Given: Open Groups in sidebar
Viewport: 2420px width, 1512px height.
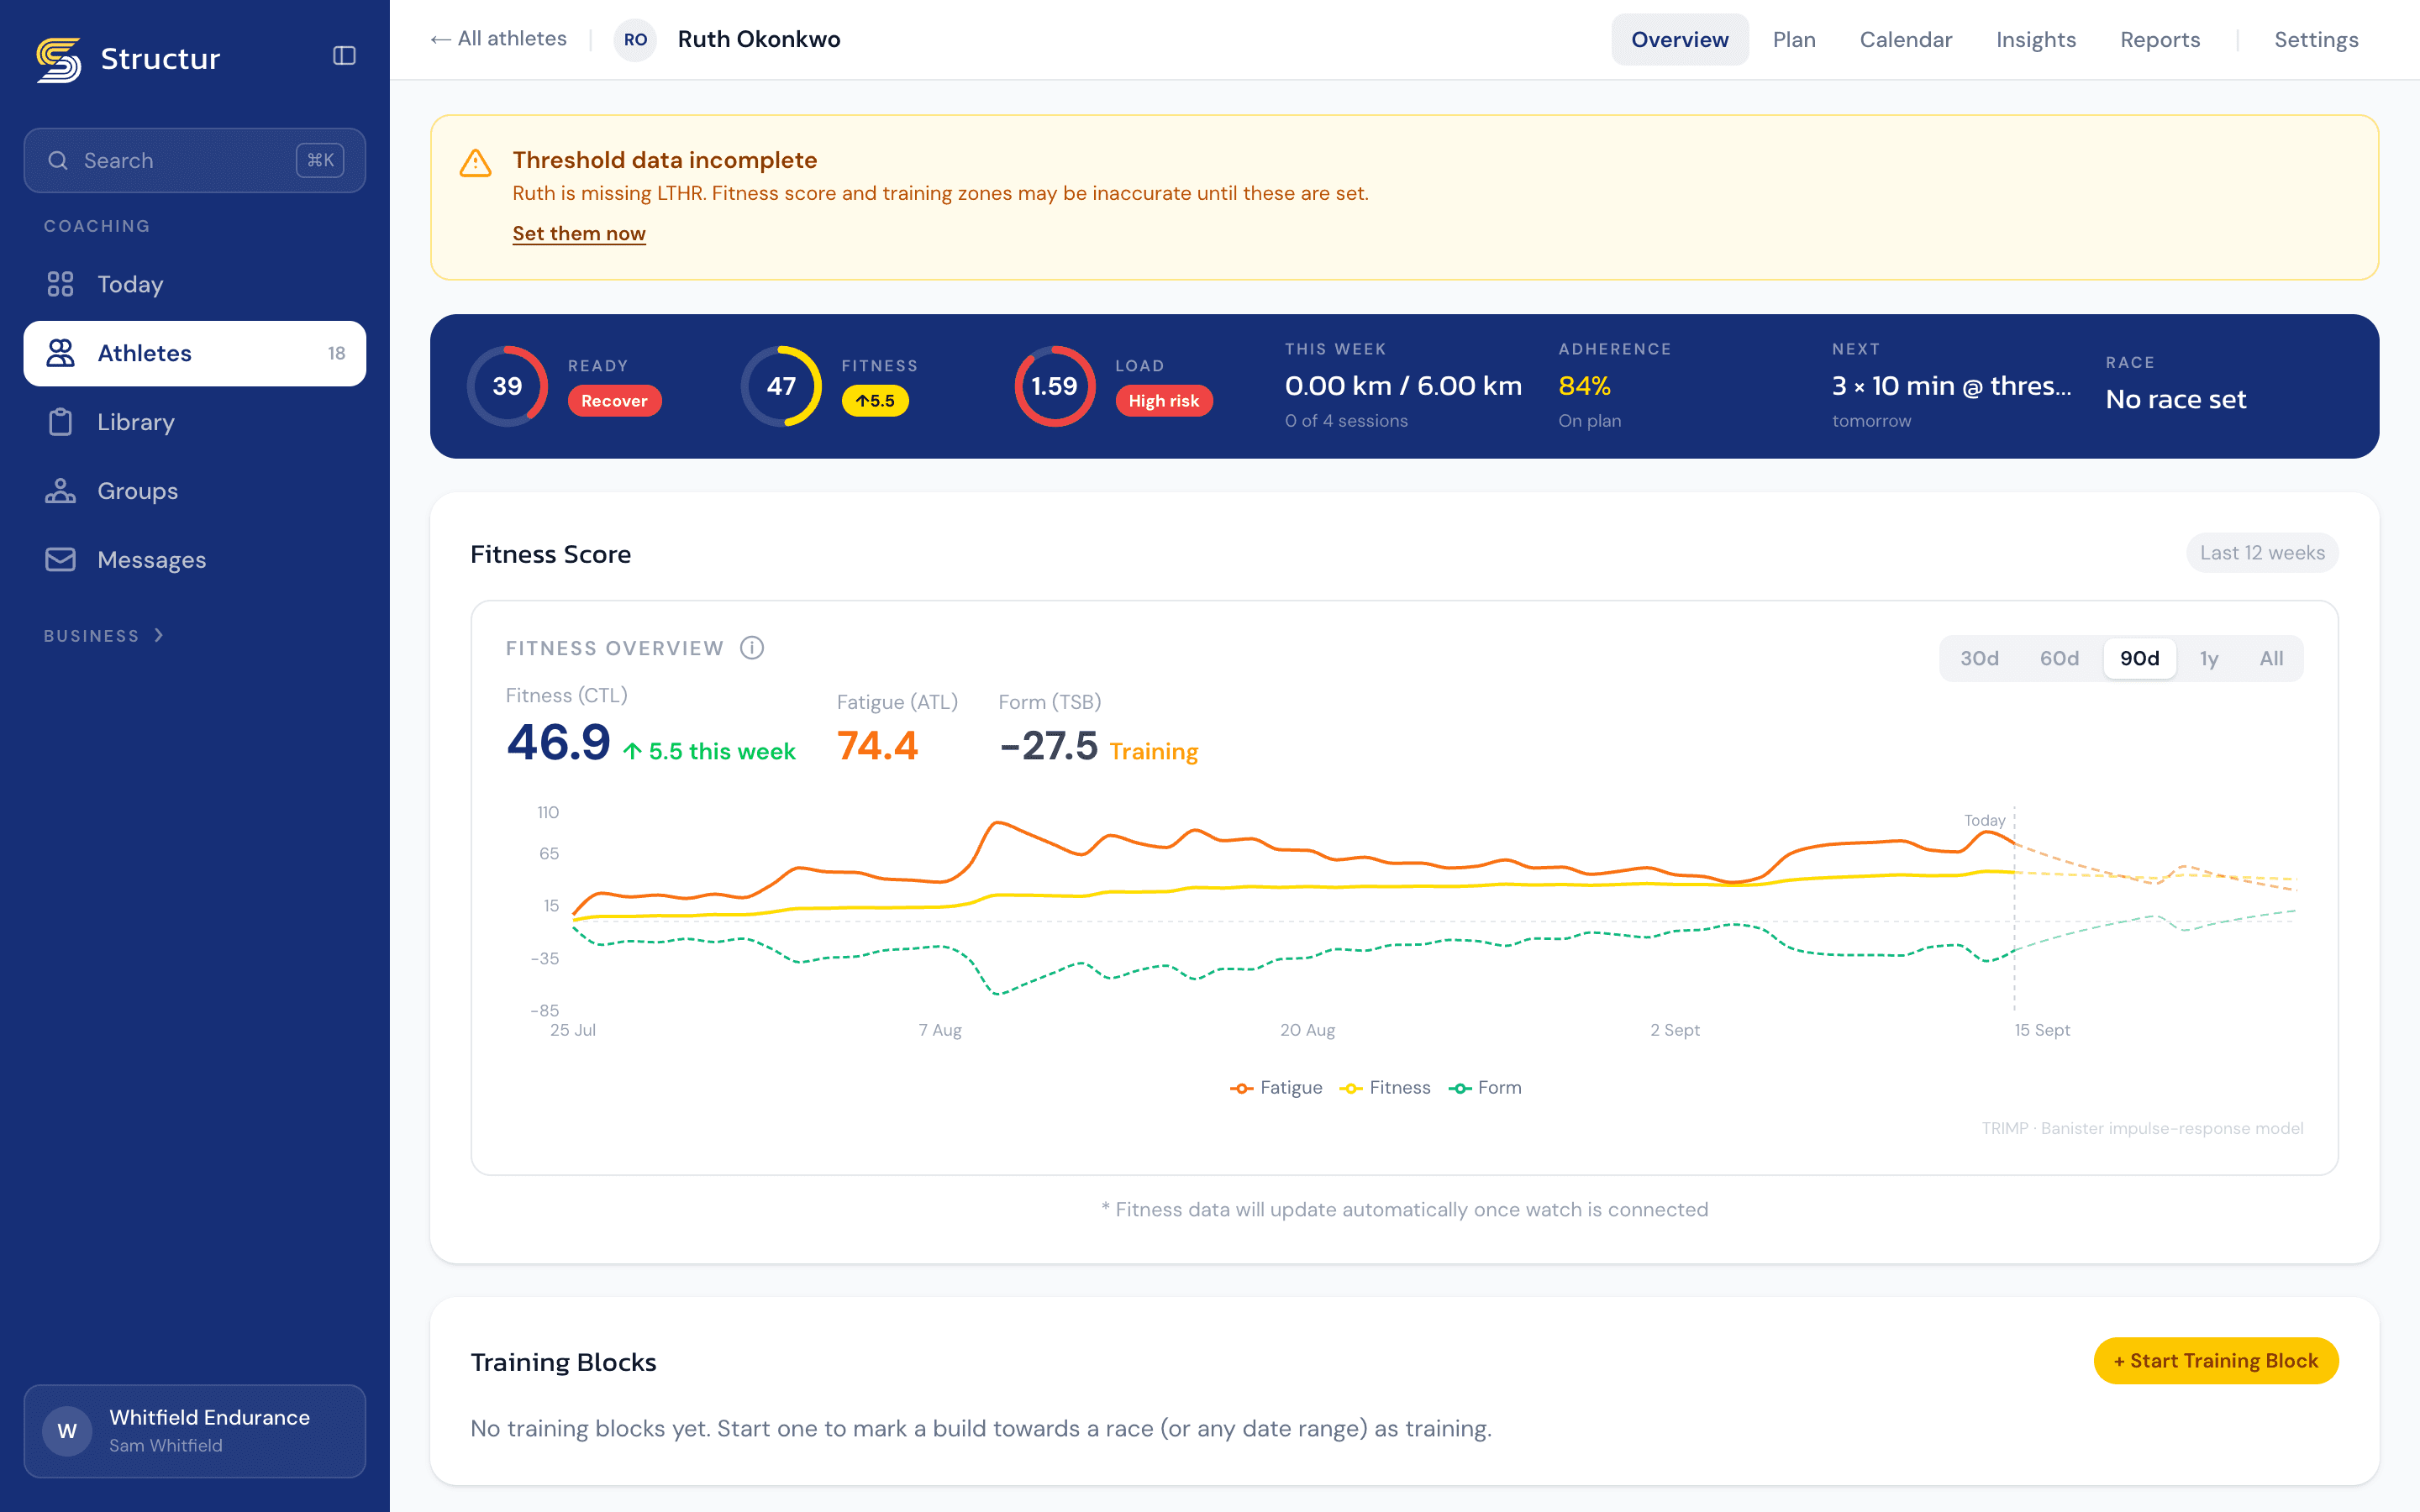Looking at the screenshot, I should coord(195,491).
